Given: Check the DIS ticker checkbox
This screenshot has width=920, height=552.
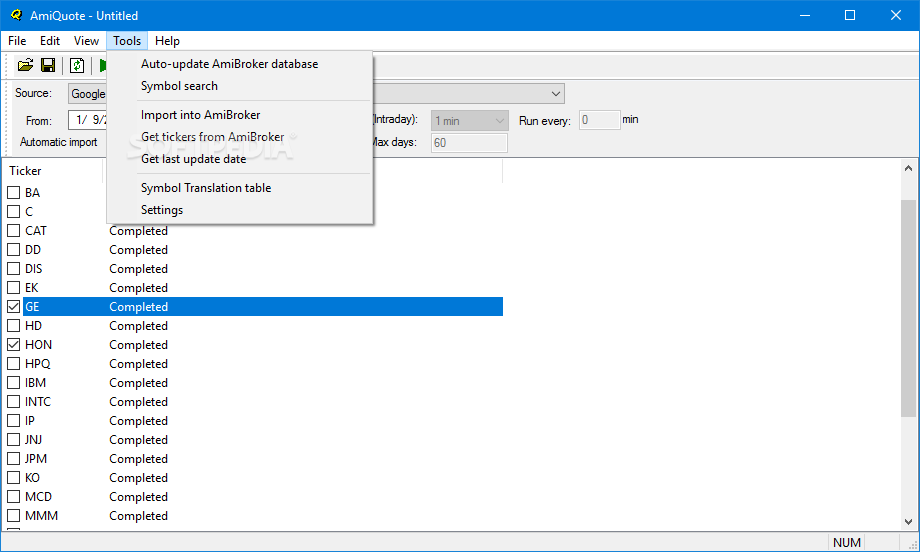Looking at the screenshot, I should [x=13, y=268].
